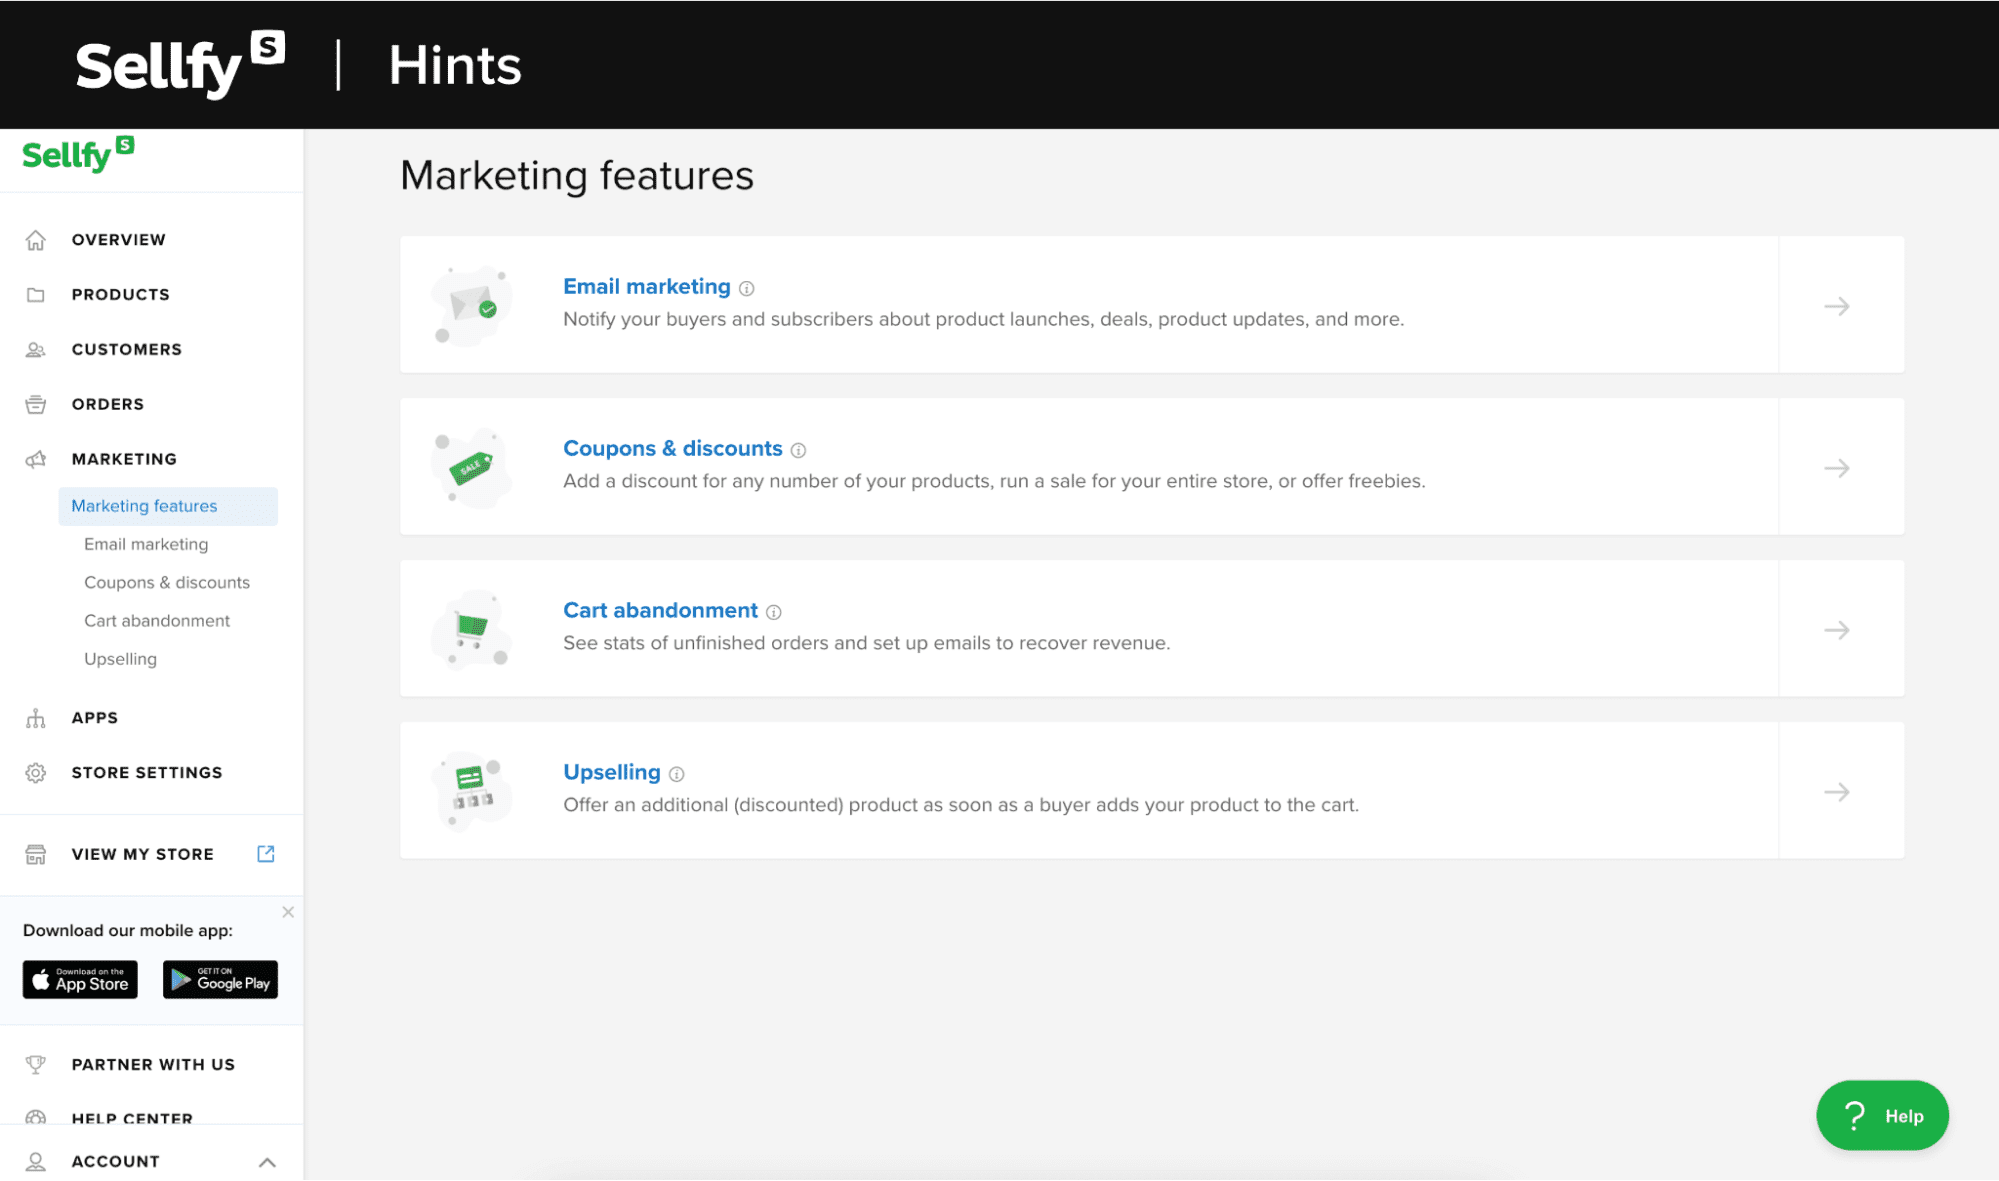Image resolution: width=1999 pixels, height=1181 pixels.
Task: Click the Products navigation icon
Action: click(35, 294)
